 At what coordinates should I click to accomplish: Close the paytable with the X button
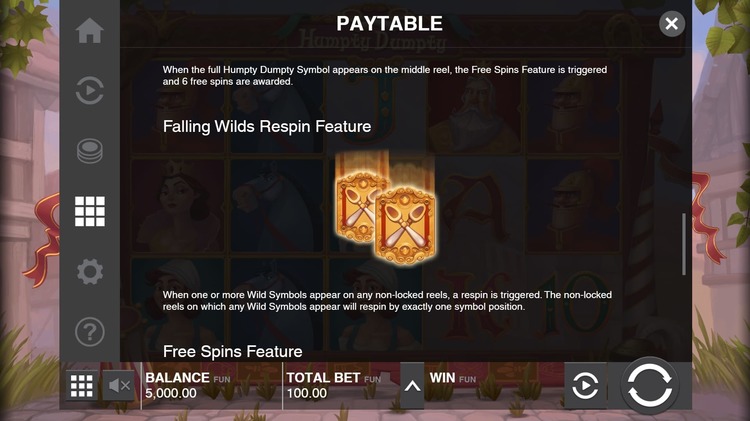pyautogui.click(x=672, y=23)
